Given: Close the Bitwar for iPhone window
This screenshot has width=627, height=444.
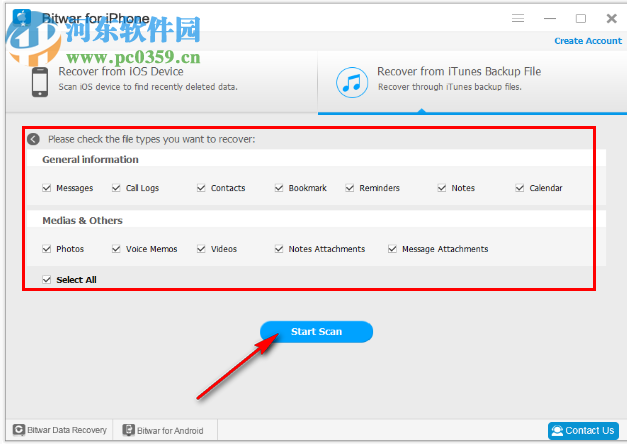Looking at the screenshot, I should click(611, 18).
